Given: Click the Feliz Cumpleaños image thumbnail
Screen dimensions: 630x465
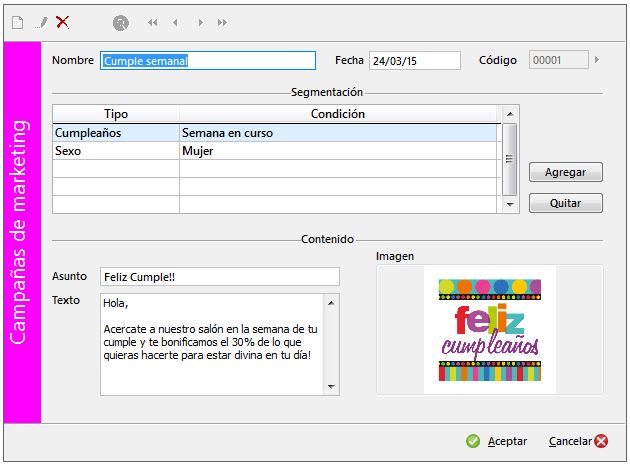Looking at the screenshot, I should [489, 329].
